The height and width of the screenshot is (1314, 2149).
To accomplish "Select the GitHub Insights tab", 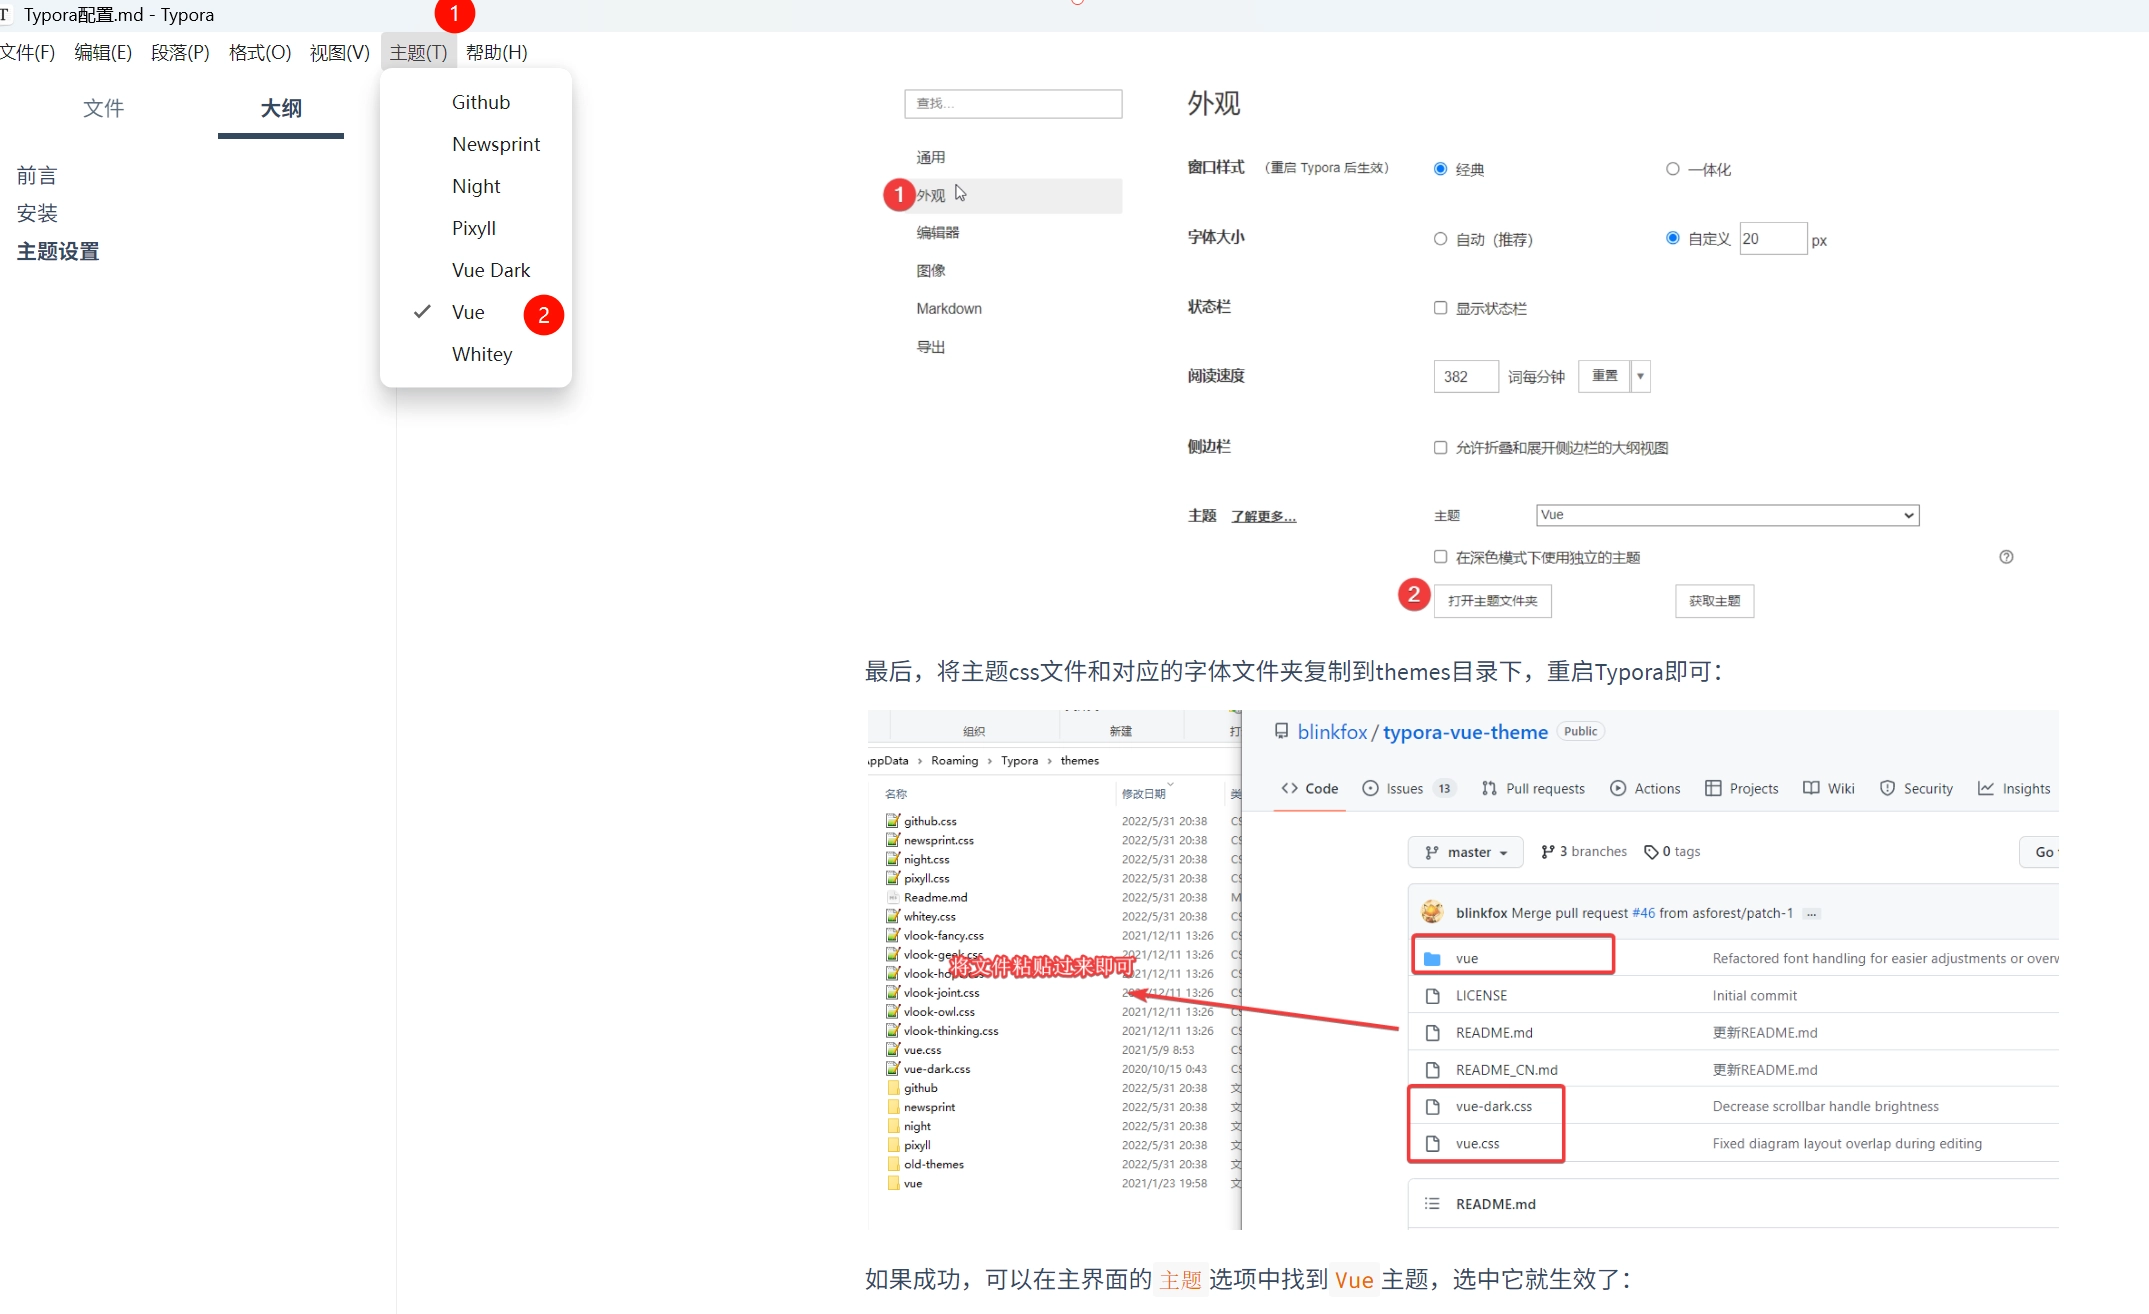I will tap(2014, 788).
